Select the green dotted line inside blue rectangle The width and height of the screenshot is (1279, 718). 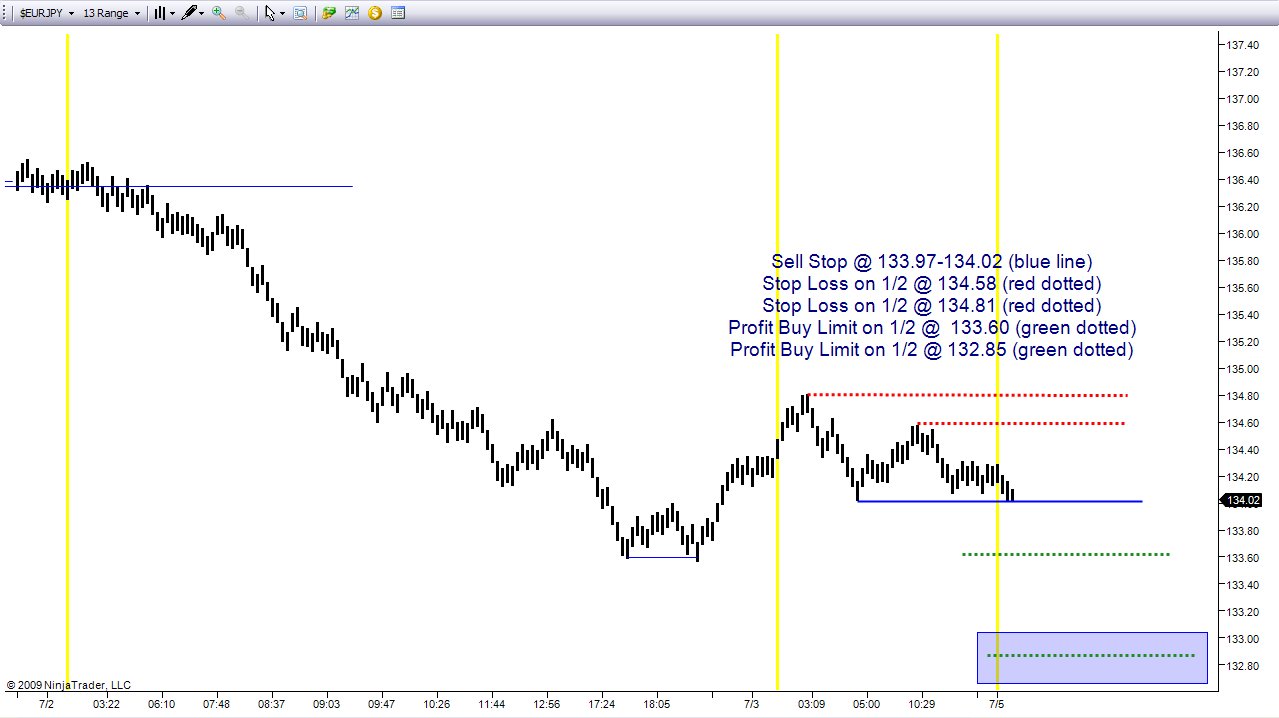(x=1091, y=655)
